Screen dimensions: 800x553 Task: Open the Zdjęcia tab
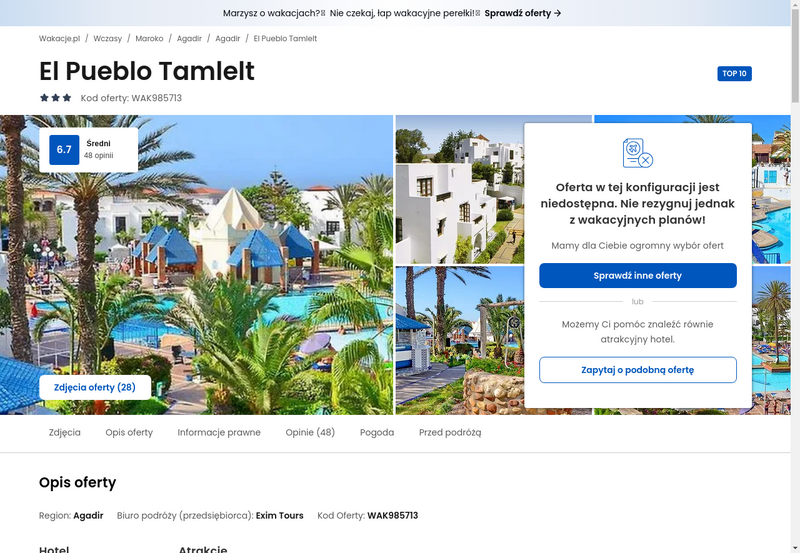click(65, 432)
